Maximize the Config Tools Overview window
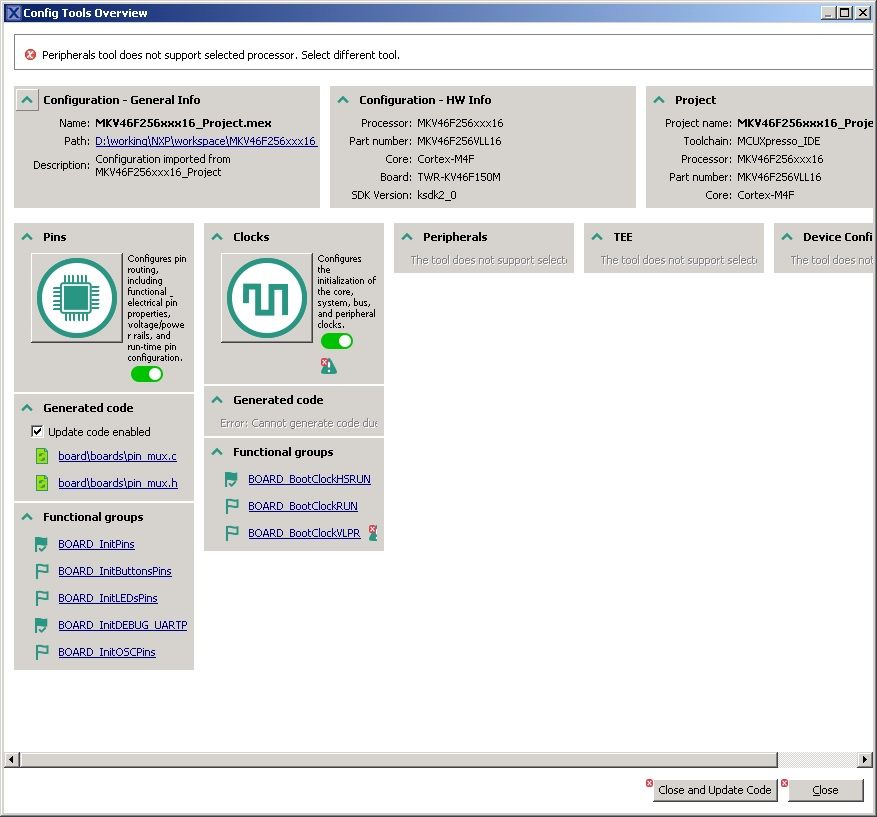Viewport: 877px width, 817px height. click(x=845, y=13)
